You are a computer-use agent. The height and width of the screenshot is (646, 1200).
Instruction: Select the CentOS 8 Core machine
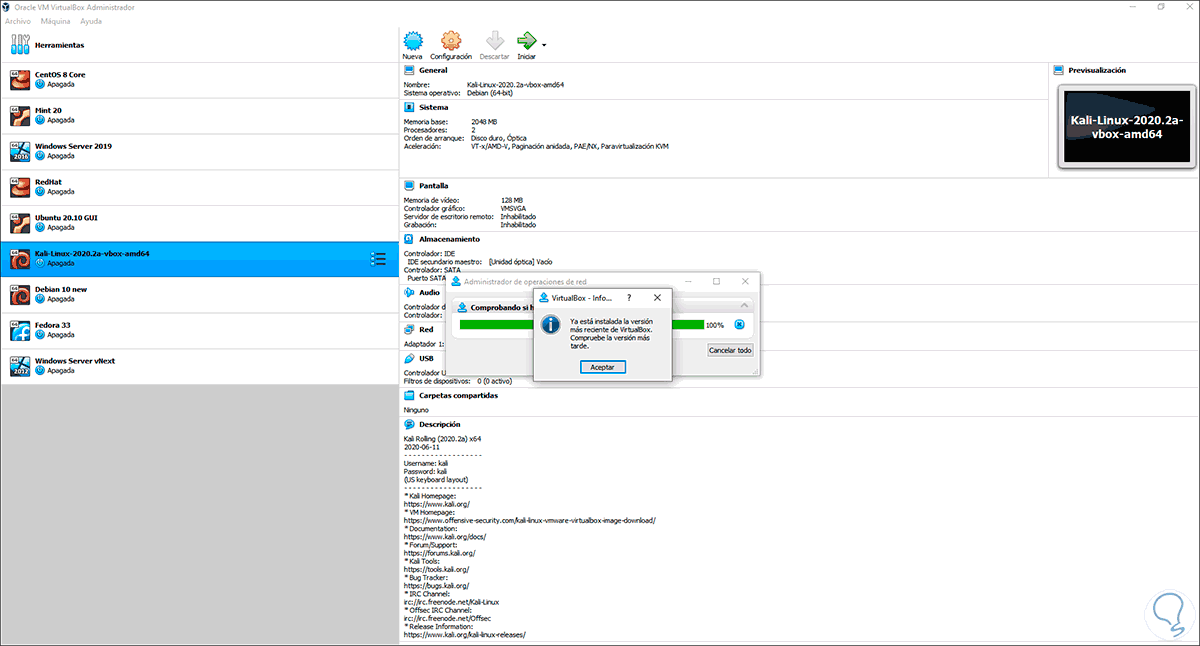pyautogui.click(x=200, y=80)
